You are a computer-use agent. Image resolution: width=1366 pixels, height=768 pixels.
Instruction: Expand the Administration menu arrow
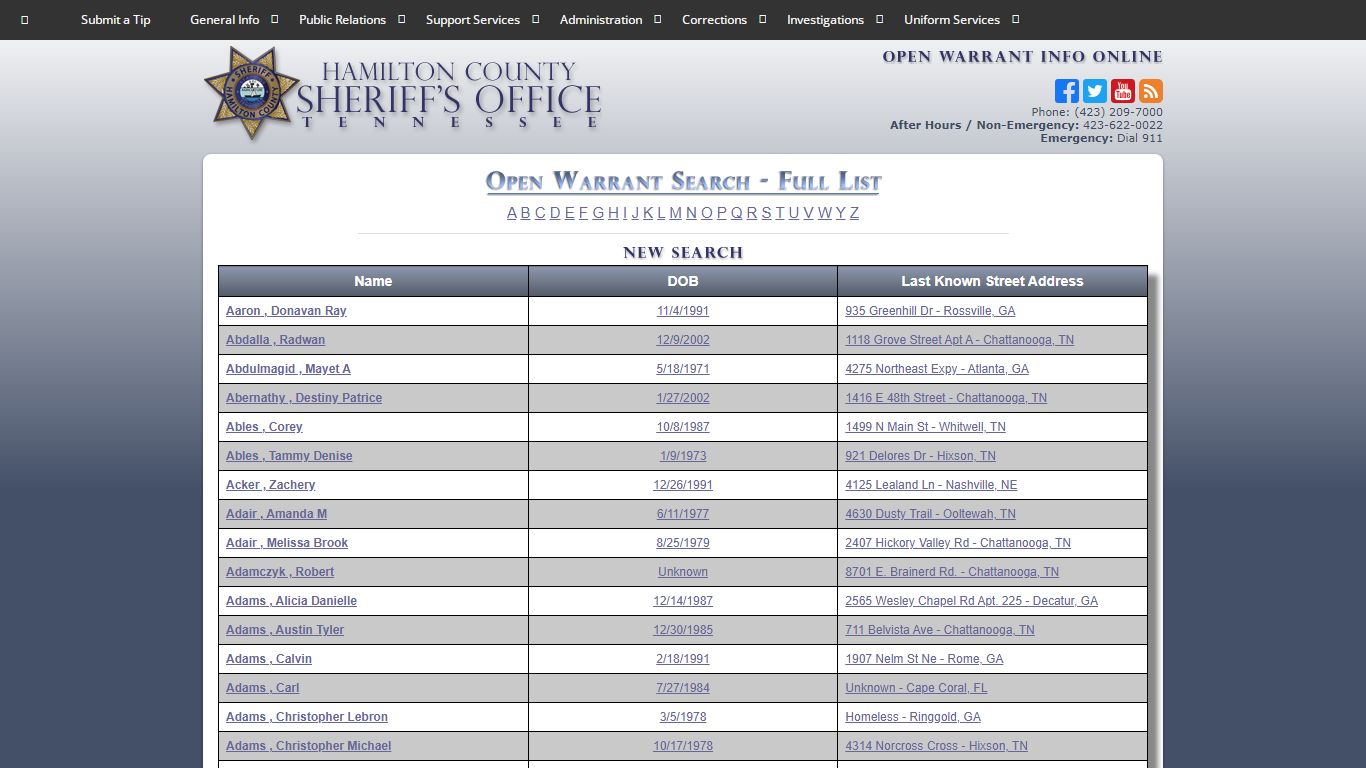[658, 19]
